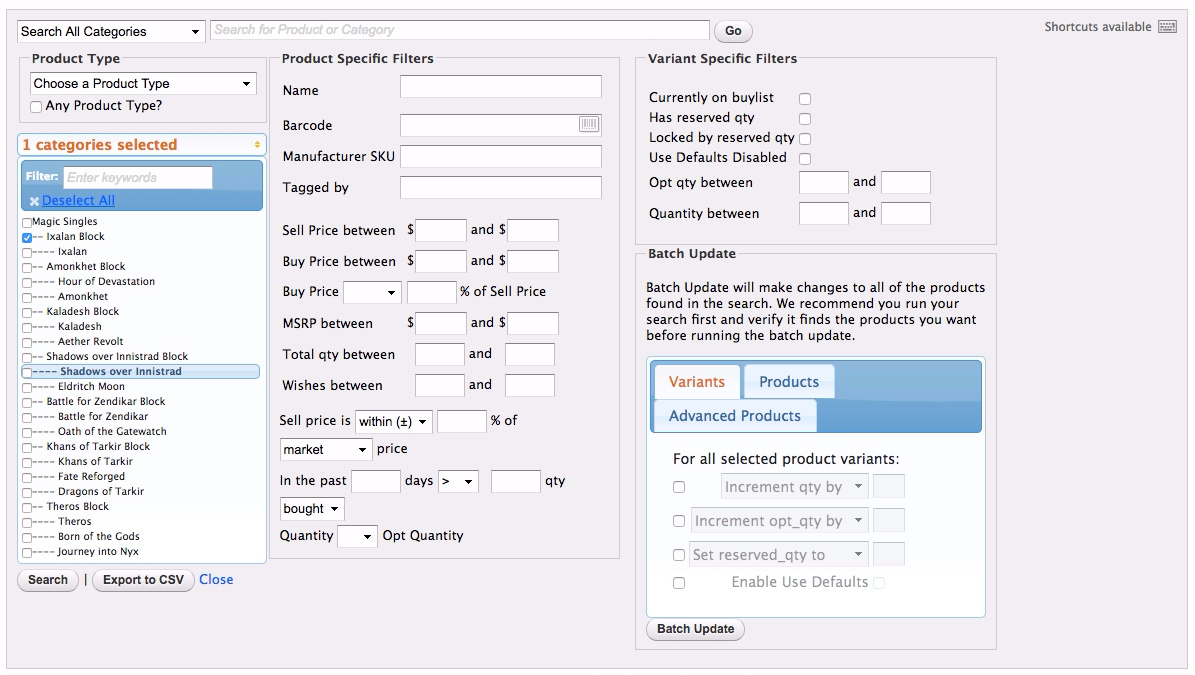
Task: Click the Batch Update button
Action: click(x=696, y=629)
